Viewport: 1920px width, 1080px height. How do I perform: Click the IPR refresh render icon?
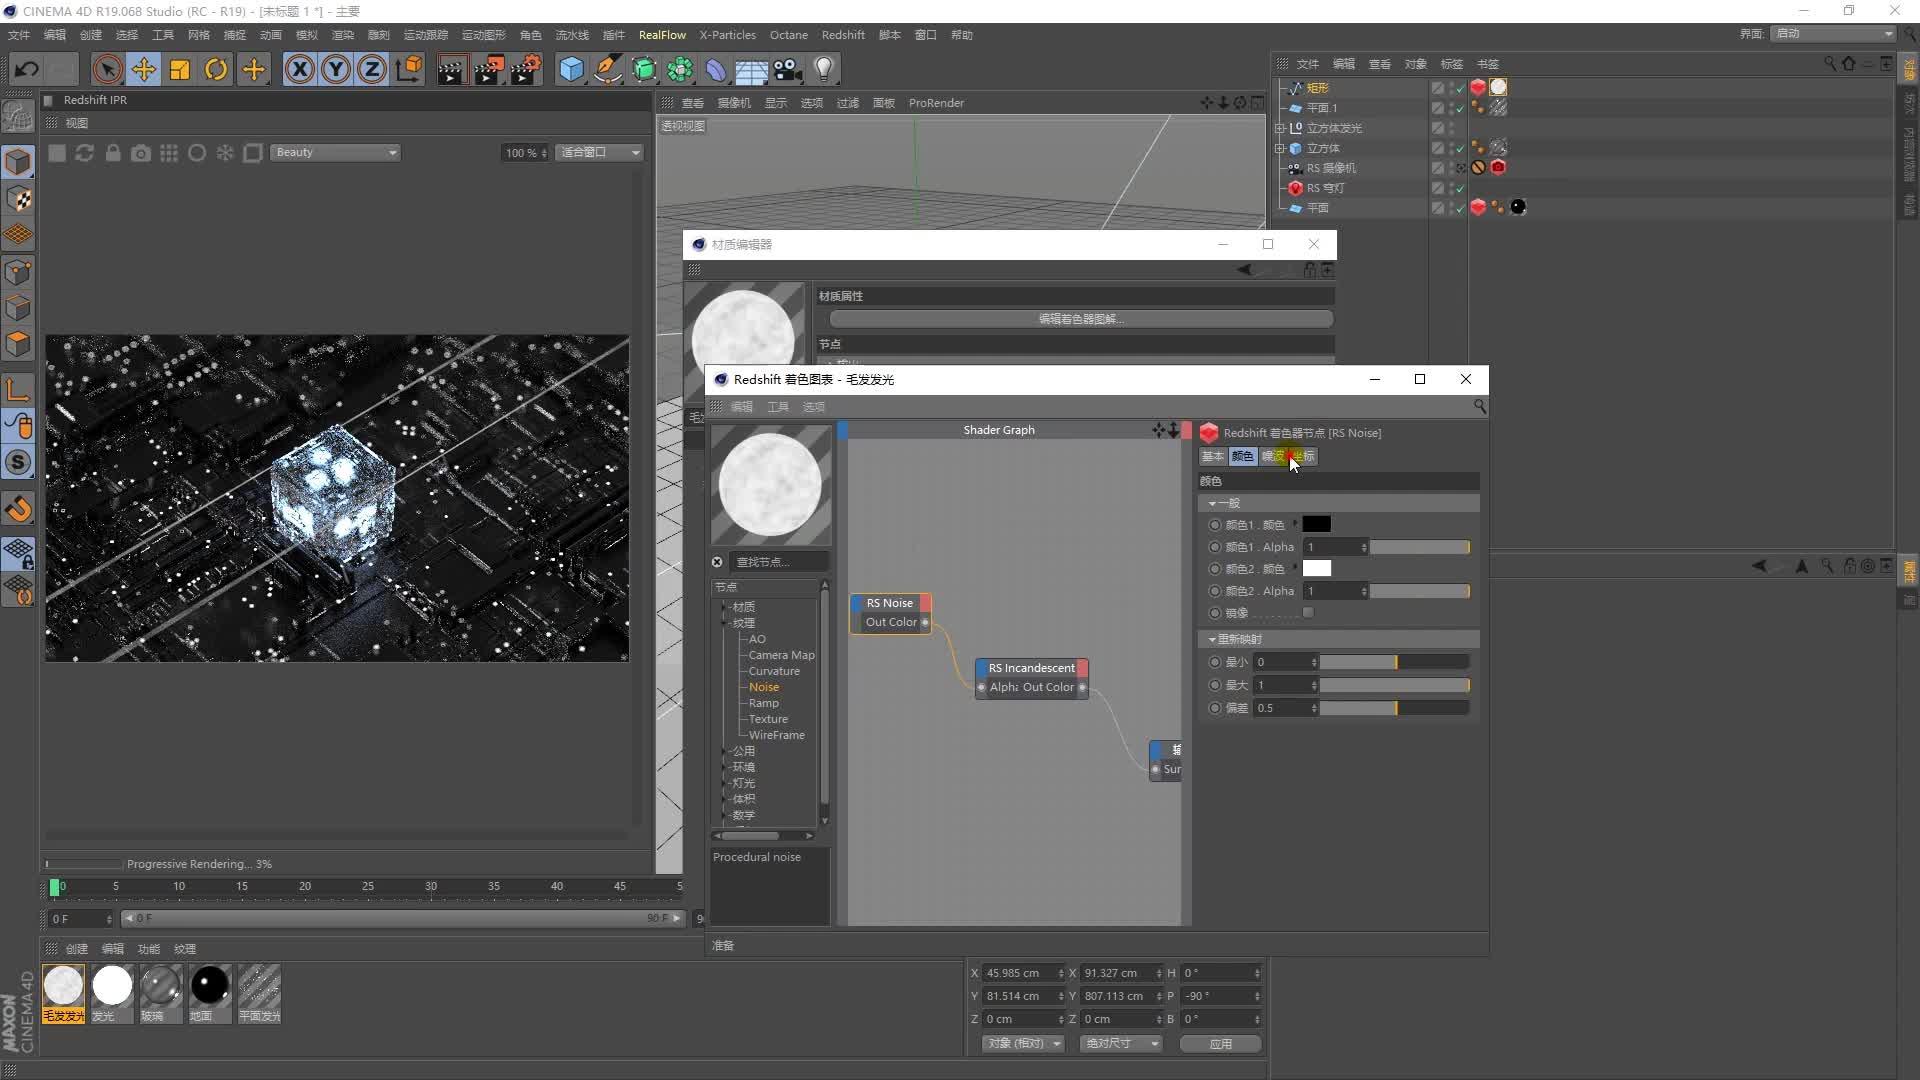click(85, 153)
